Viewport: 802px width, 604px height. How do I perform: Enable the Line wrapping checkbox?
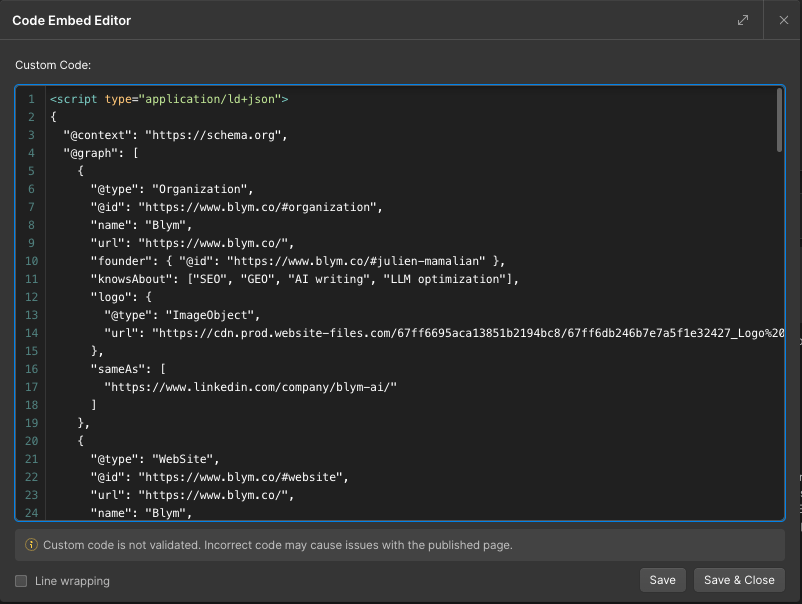20,580
